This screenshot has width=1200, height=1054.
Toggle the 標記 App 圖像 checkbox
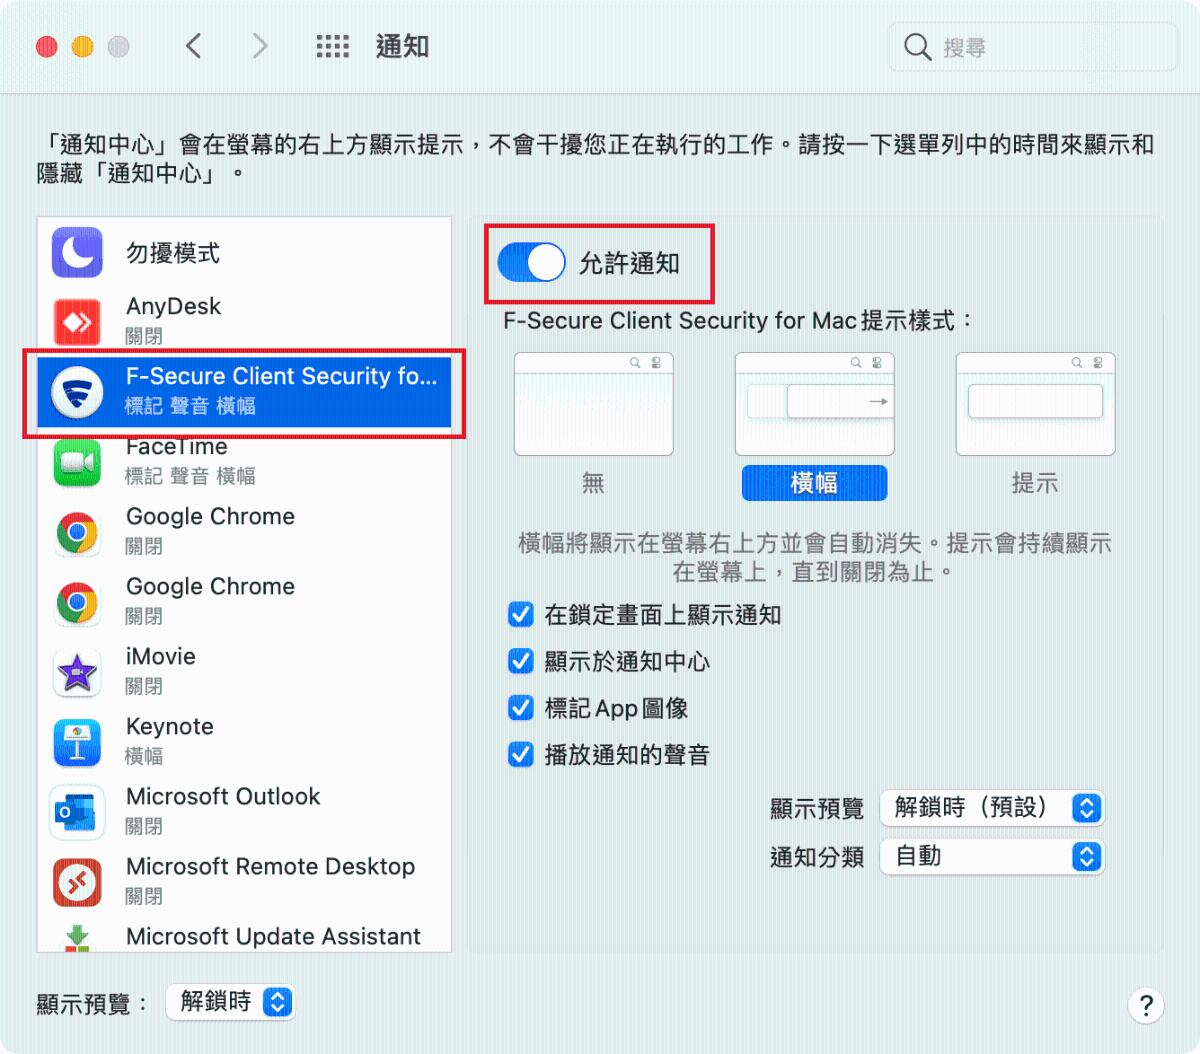tap(521, 708)
